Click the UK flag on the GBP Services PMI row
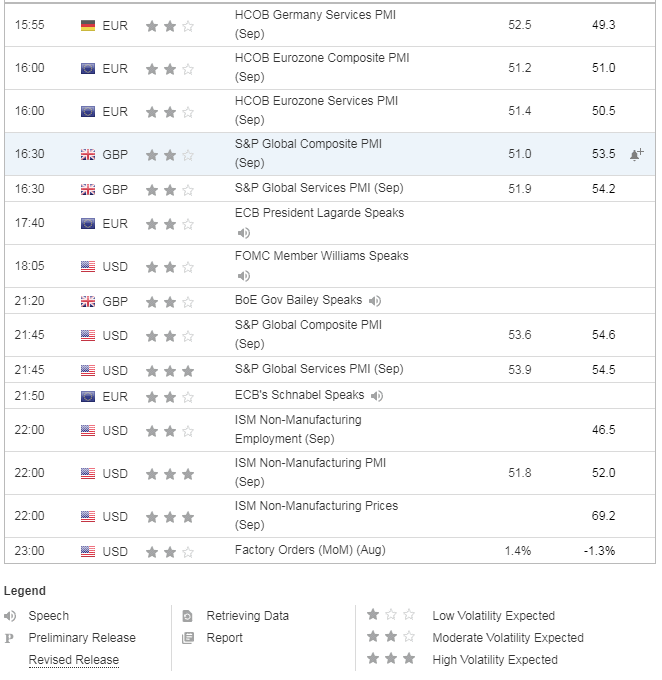662x680 pixels. tap(88, 190)
